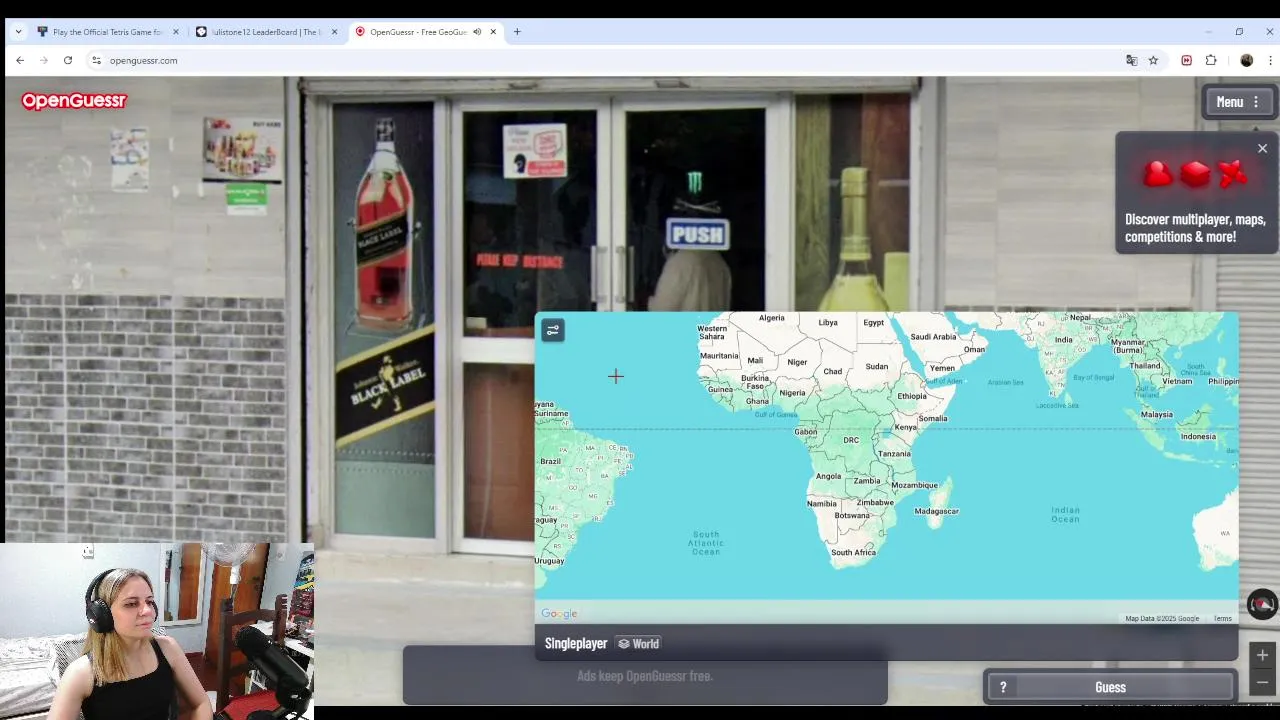Image resolution: width=1280 pixels, height=720 pixels.
Task: Click the Mali label on the map
Action: [755, 361]
